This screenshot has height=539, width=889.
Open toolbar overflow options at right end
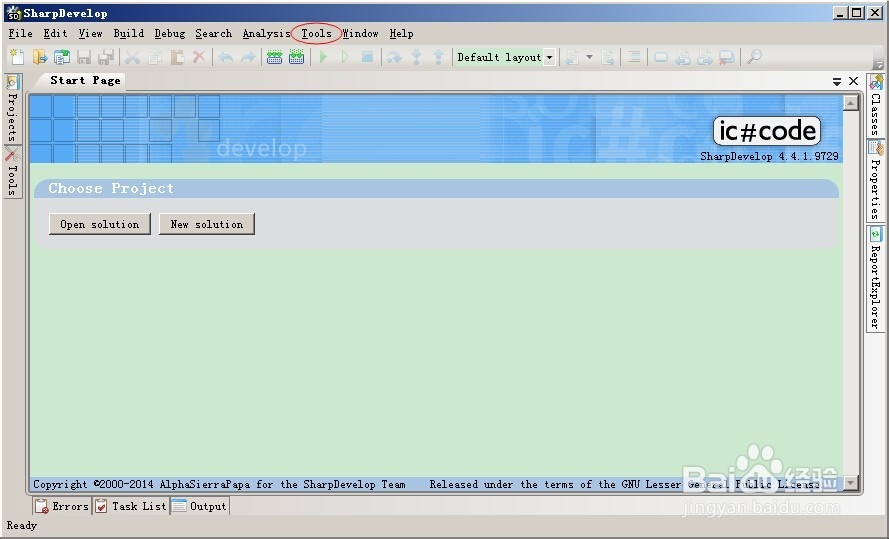[x=878, y=63]
